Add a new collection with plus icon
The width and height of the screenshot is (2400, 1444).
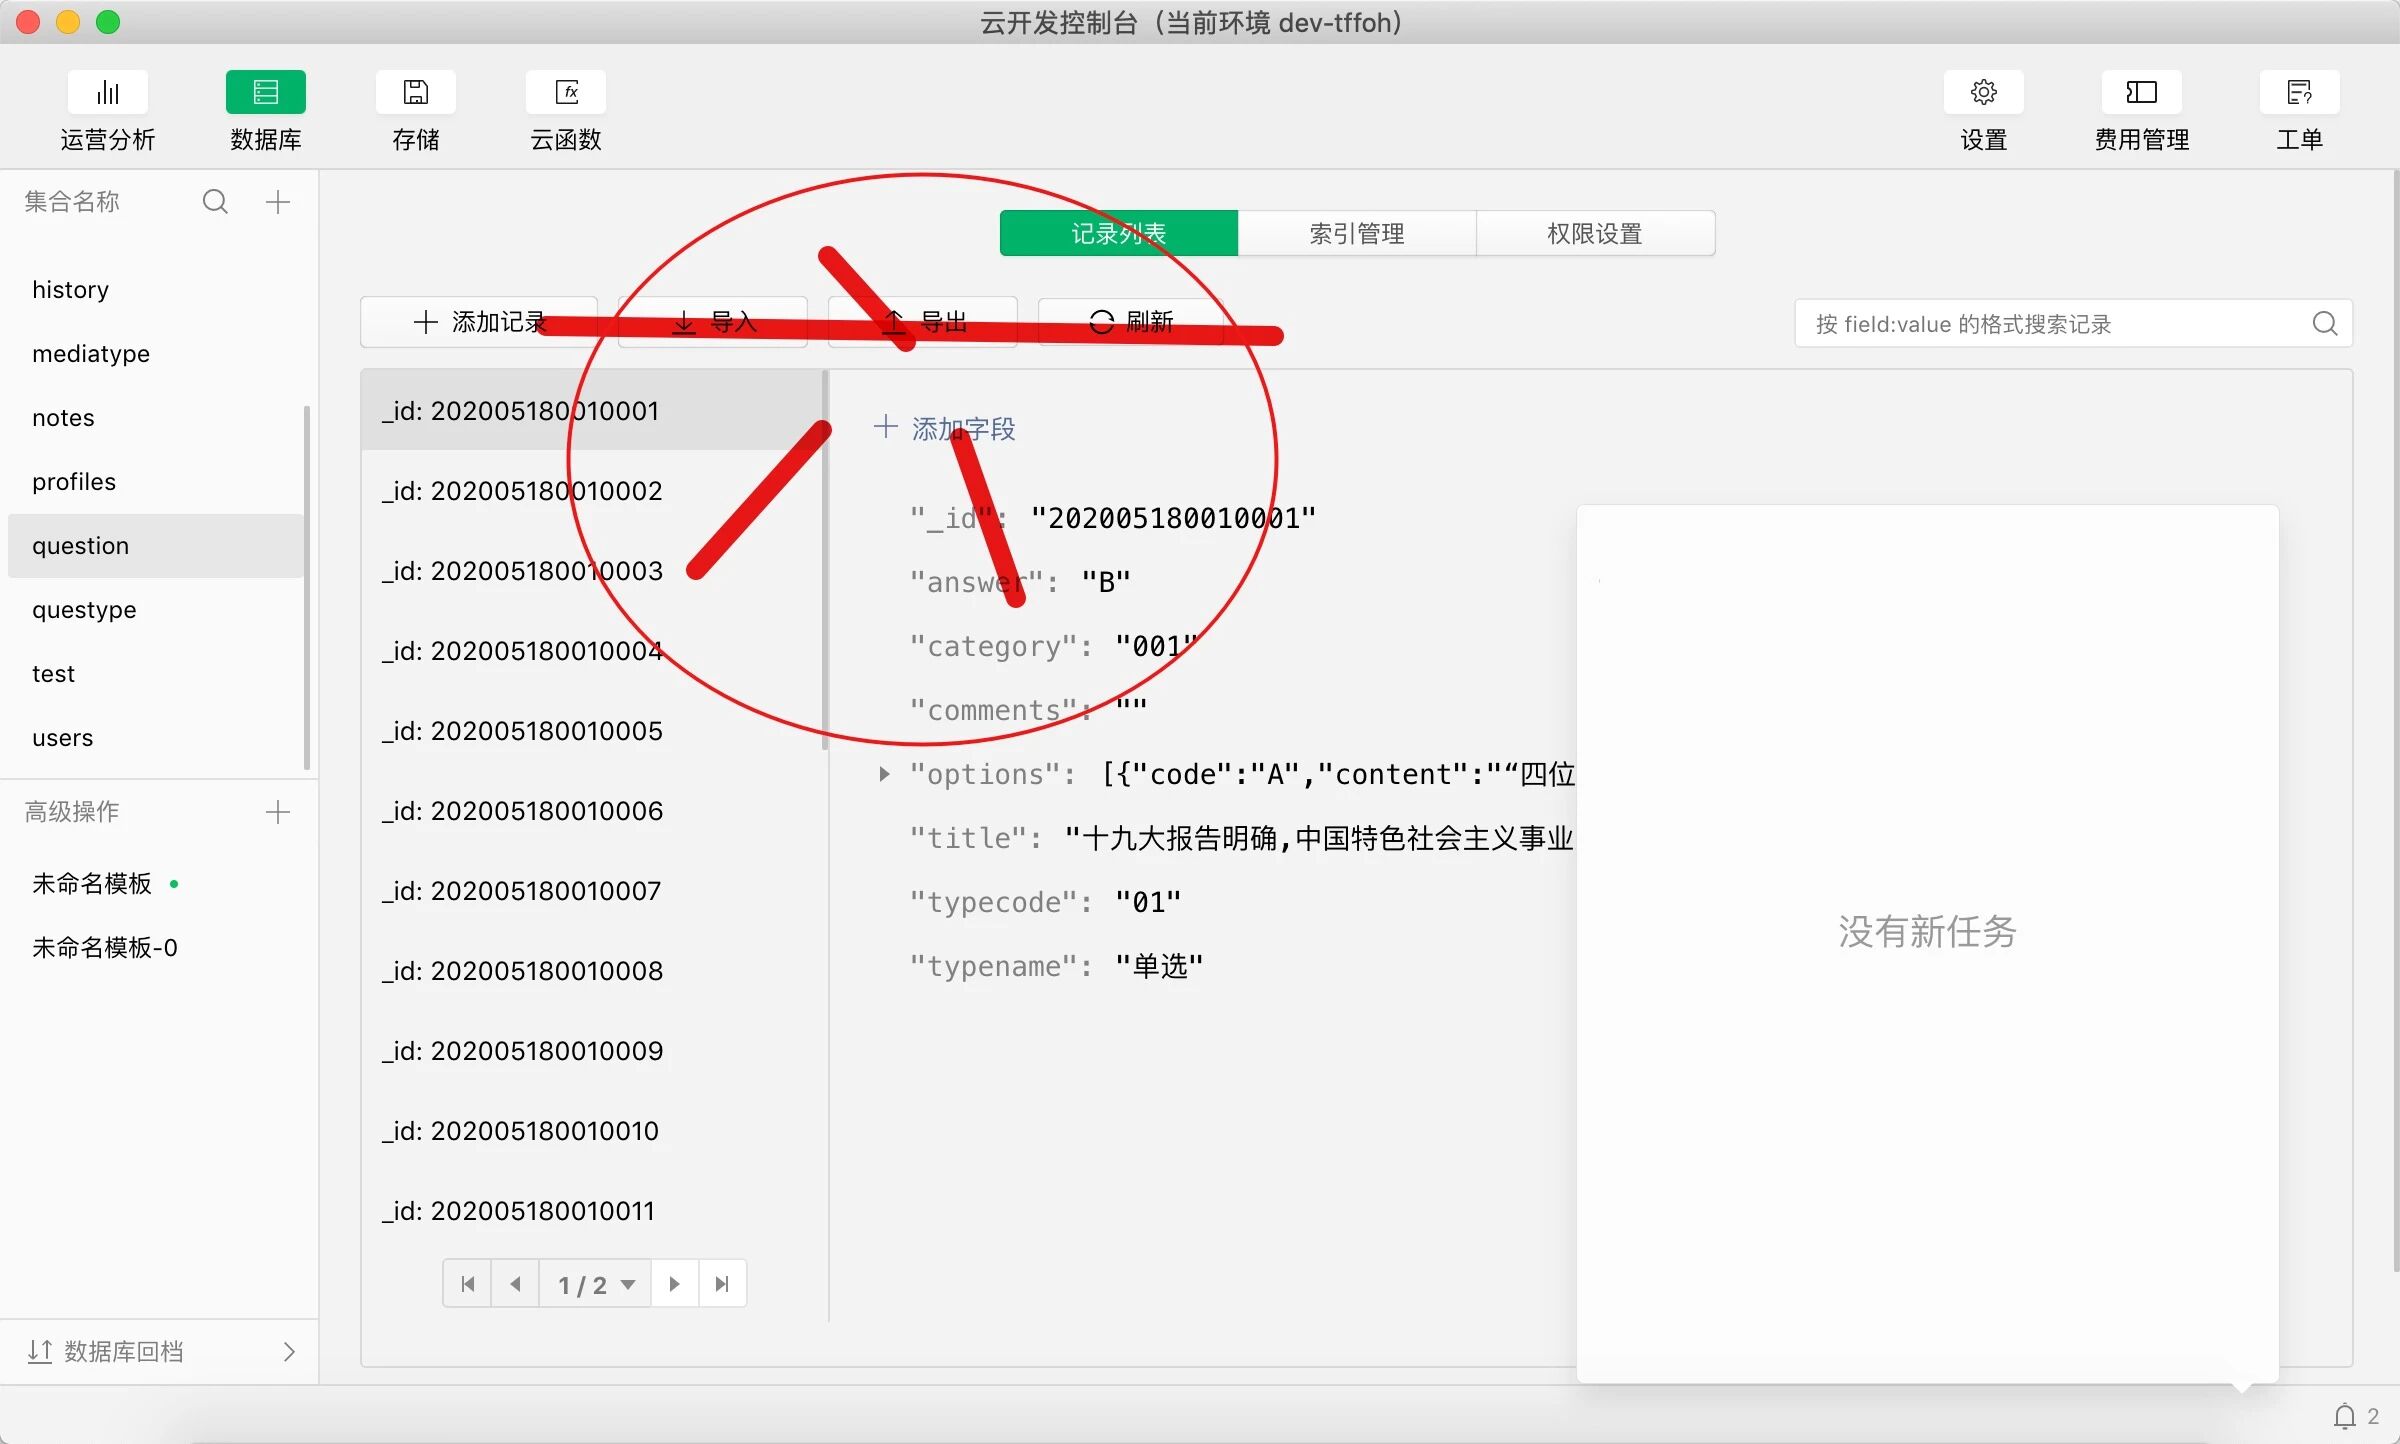278,202
